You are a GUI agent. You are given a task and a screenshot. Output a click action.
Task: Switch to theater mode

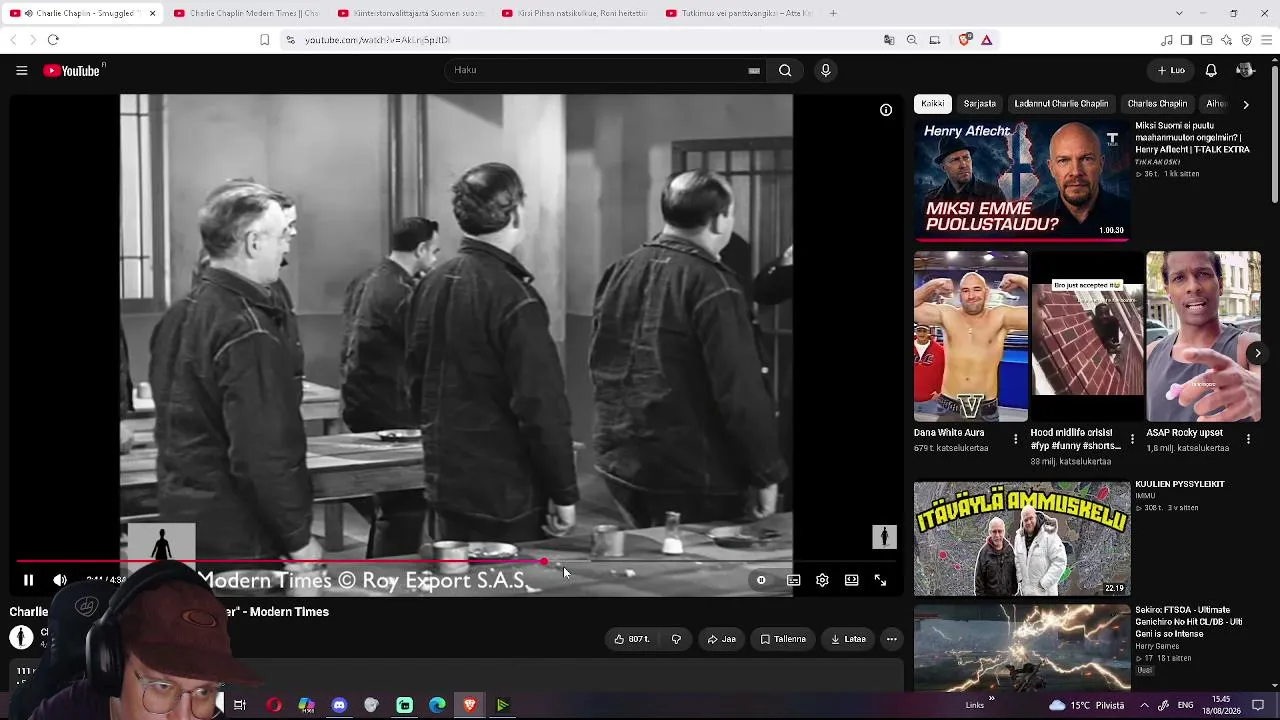(851, 580)
